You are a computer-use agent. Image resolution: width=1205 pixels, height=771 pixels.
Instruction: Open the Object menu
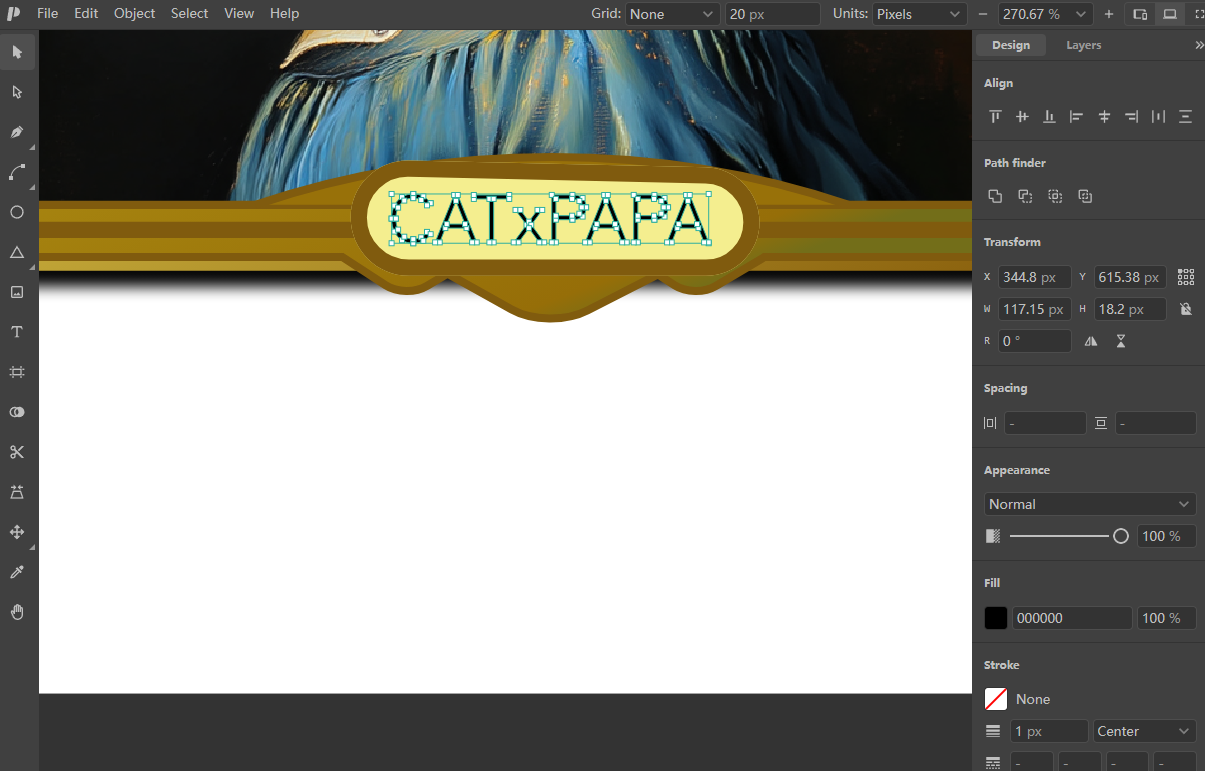134,13
